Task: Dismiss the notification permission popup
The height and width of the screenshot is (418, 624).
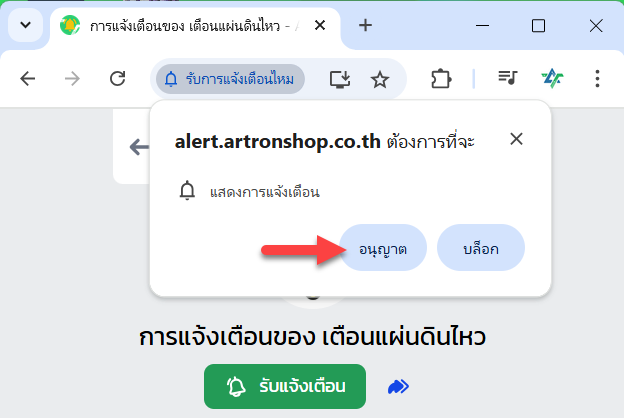Action: pyautogui.click(x=516, y=139)
